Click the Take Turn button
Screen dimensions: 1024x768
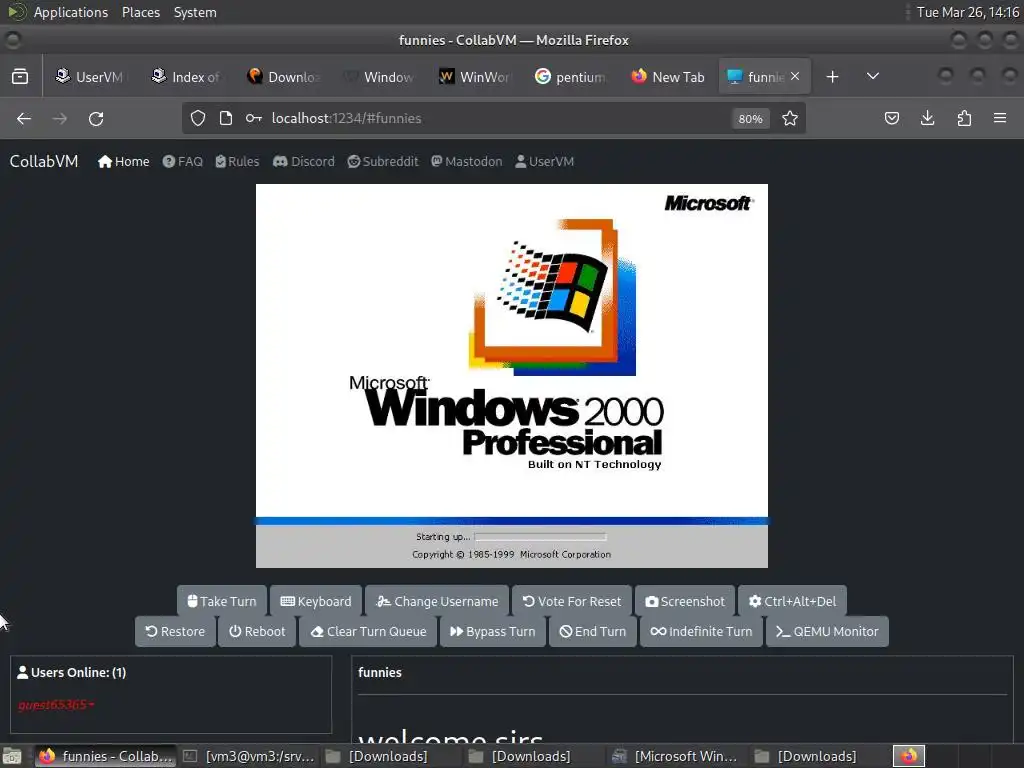[x=222, y=601]
